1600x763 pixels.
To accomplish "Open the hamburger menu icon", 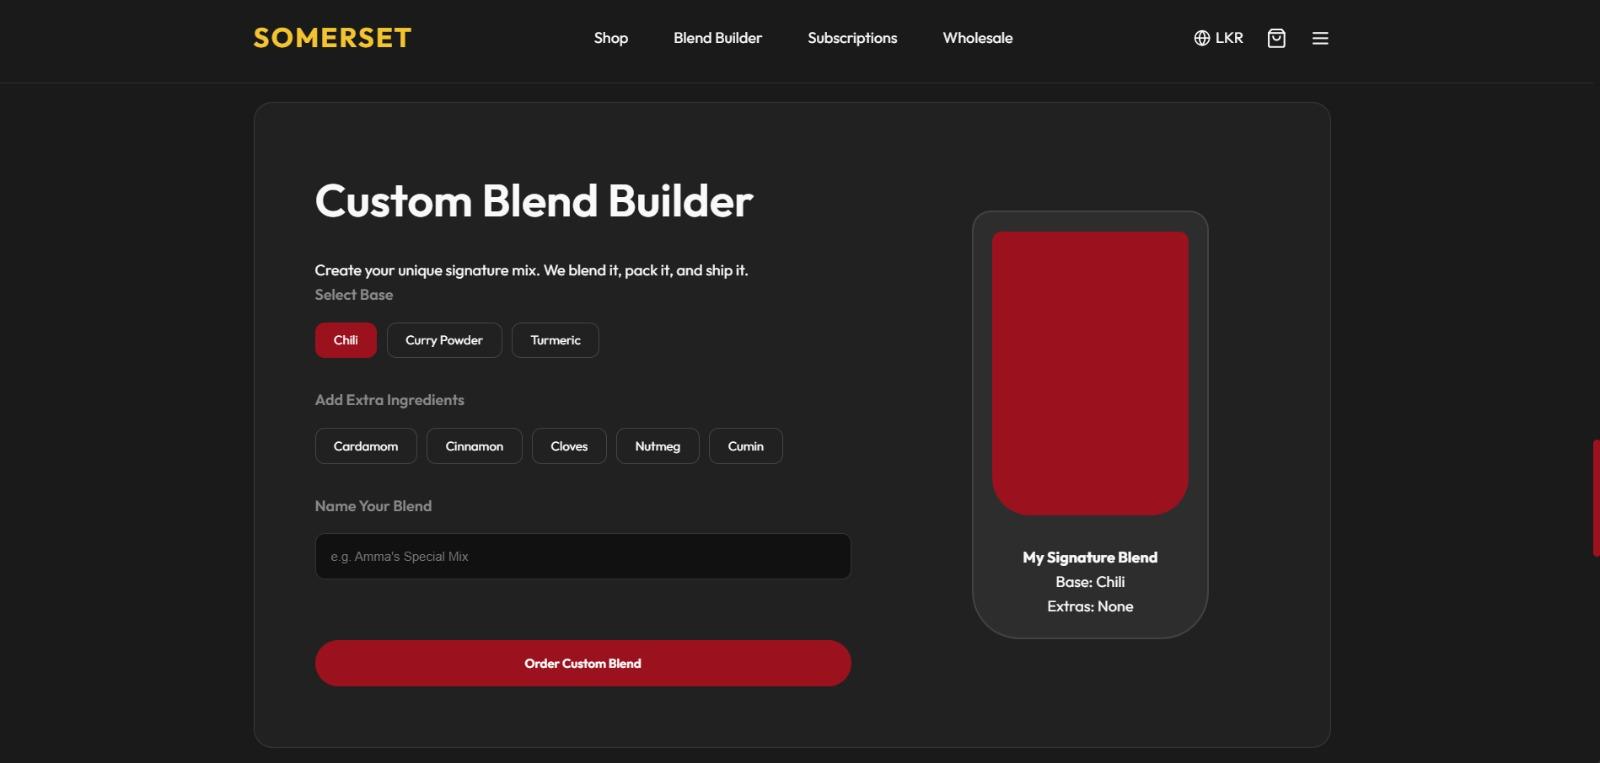I will click(1320, 38).
